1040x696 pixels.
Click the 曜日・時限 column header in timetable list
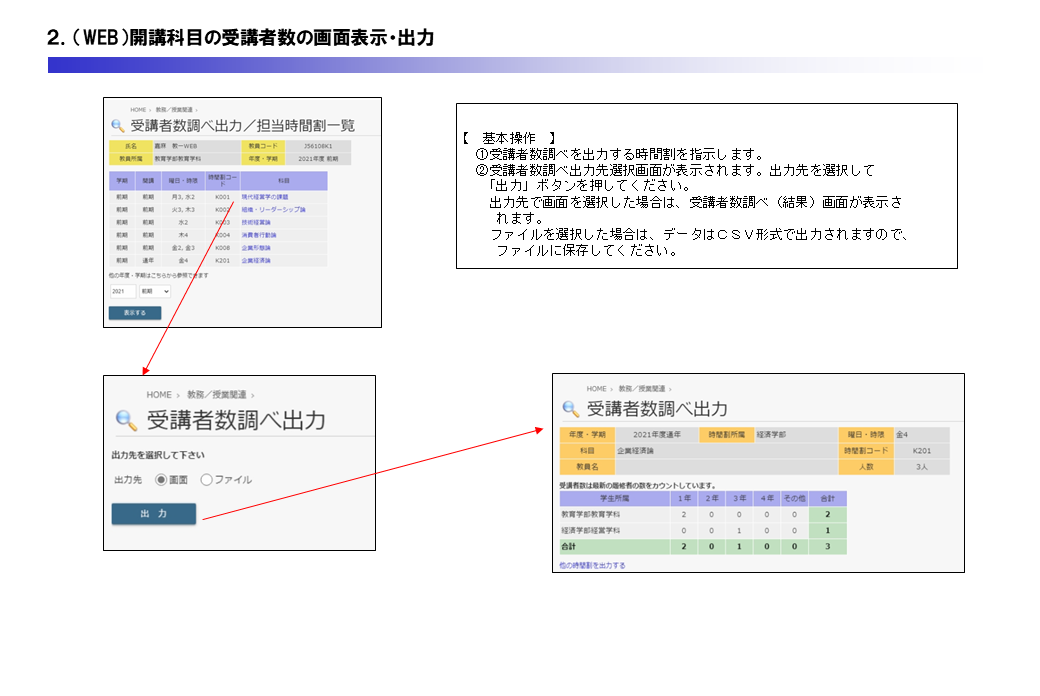[x=183, y=180]
